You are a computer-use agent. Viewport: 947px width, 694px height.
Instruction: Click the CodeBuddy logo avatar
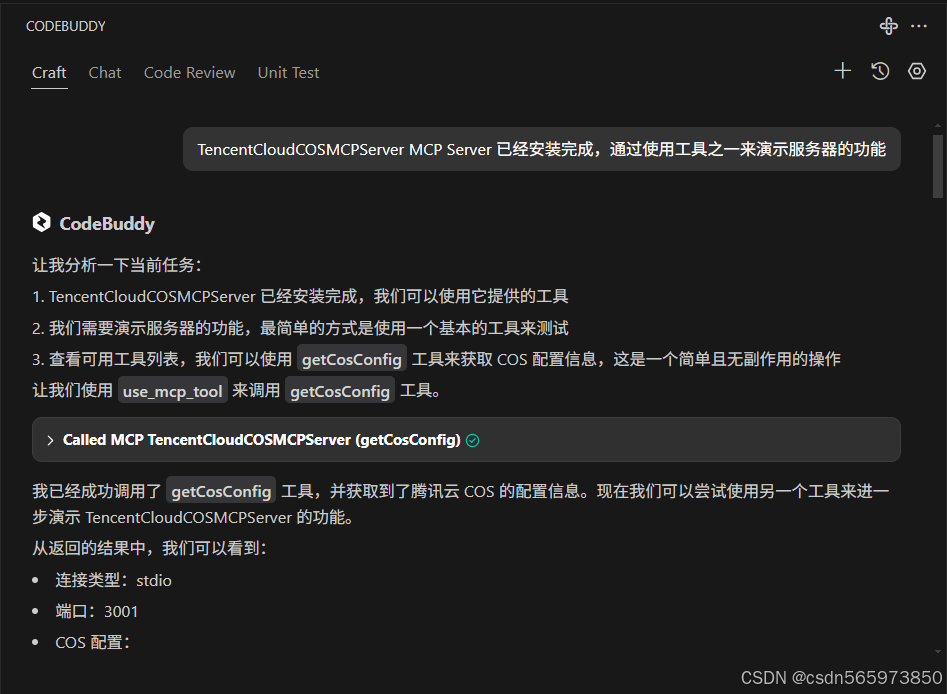pos(42,222)
